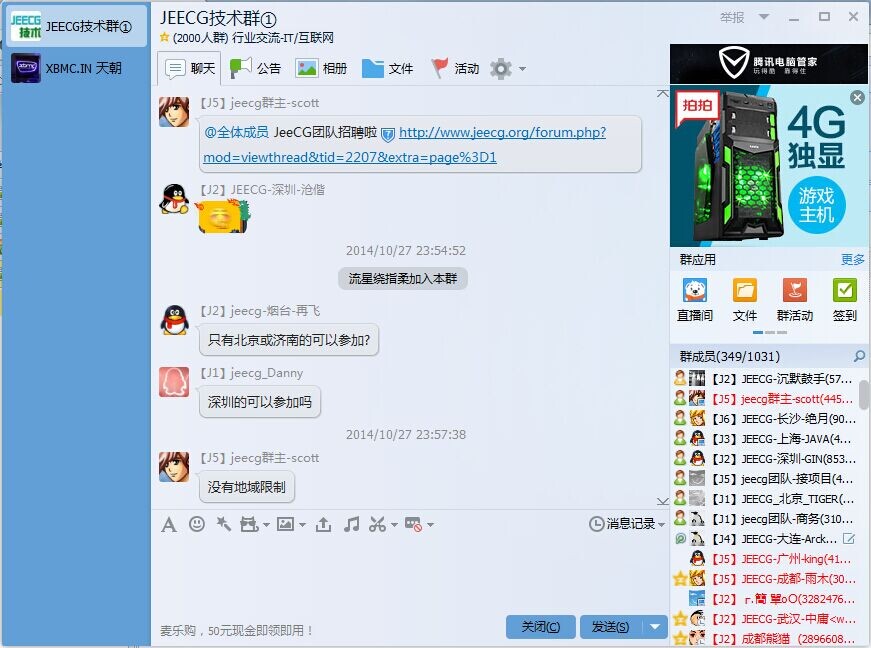Screen dimensions: 871x648
Task: Click the avatar of jeecg-烟台-再飞
Action: pyautogui.click(x=174, y=319)
